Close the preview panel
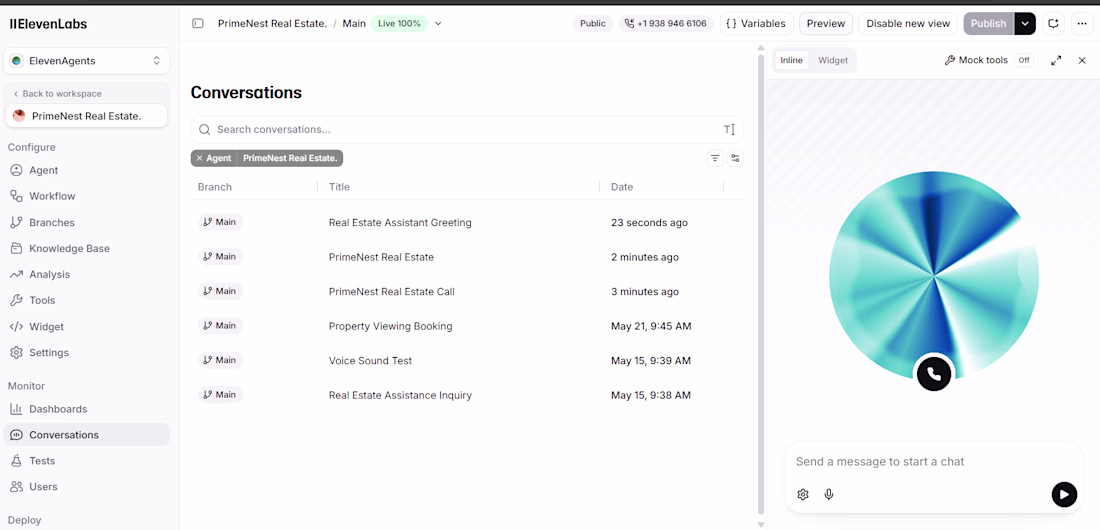This screenshot has height=530, width=1100. tap(1082, 60)
